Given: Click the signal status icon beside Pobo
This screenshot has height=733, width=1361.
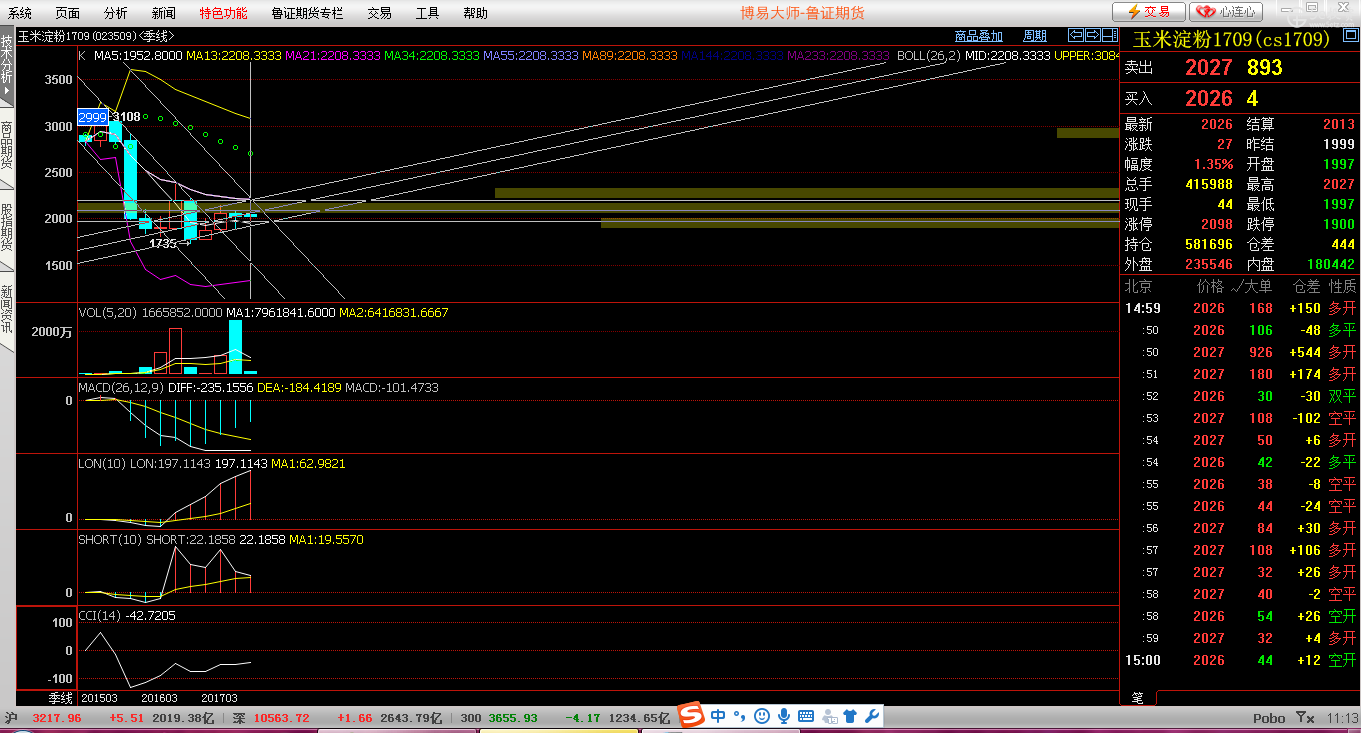Looking at the screenshot, I should click(1305, 718).
